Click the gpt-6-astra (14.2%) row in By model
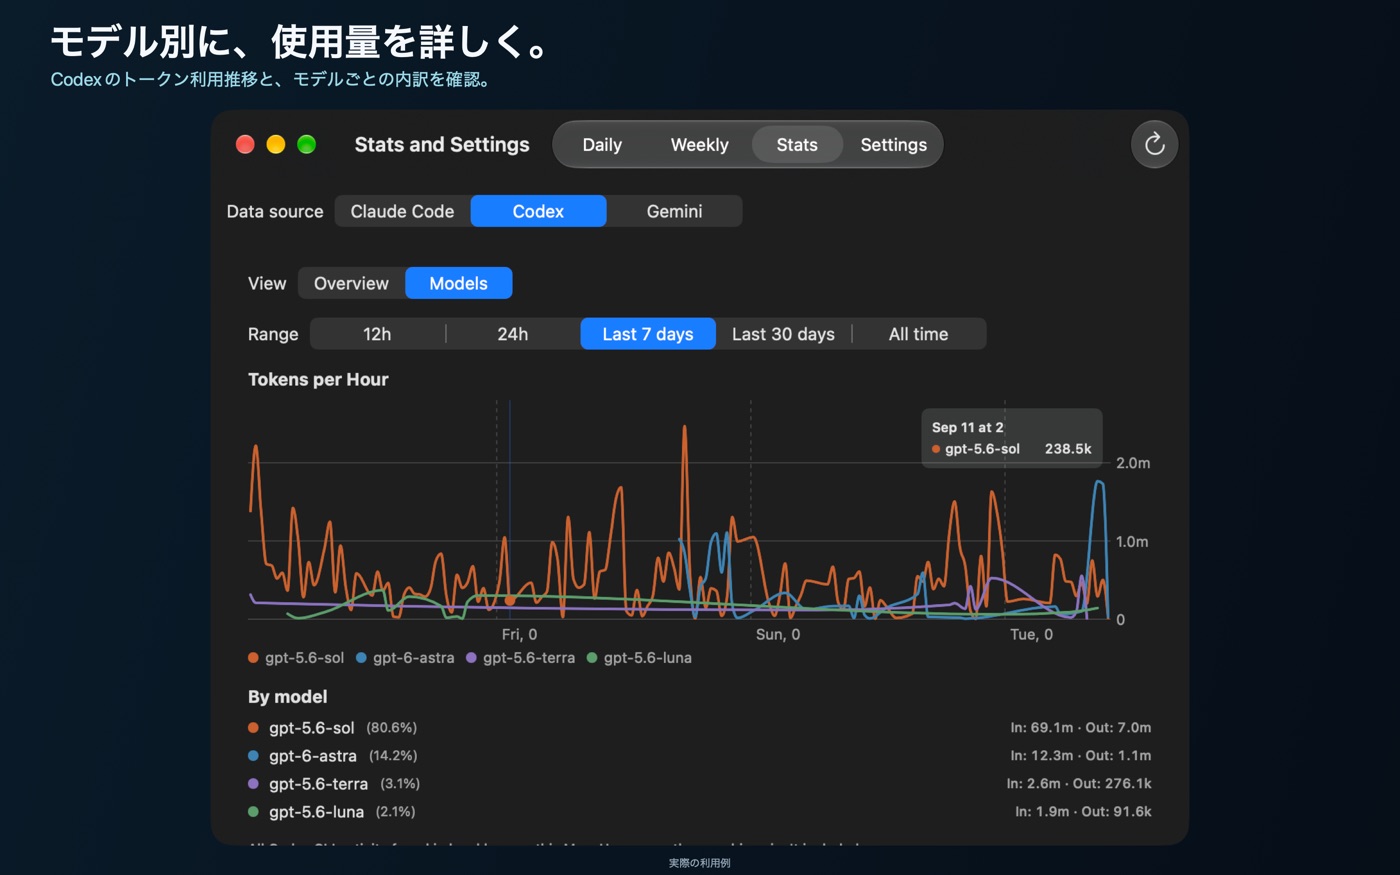 pyautogui.click(x=699, y=756)
